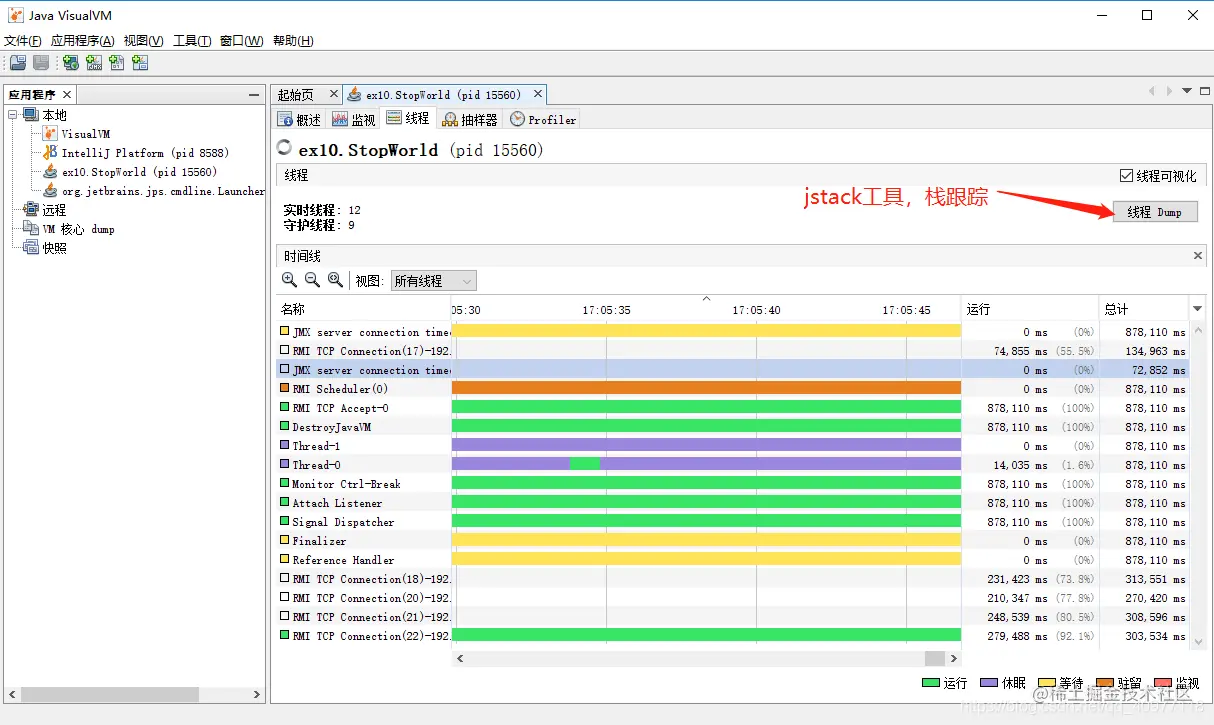The image size is (1214, 725).
Task: Close the 应用程序 panel tab
Action: pyautogui.click(x=67, y=95)
